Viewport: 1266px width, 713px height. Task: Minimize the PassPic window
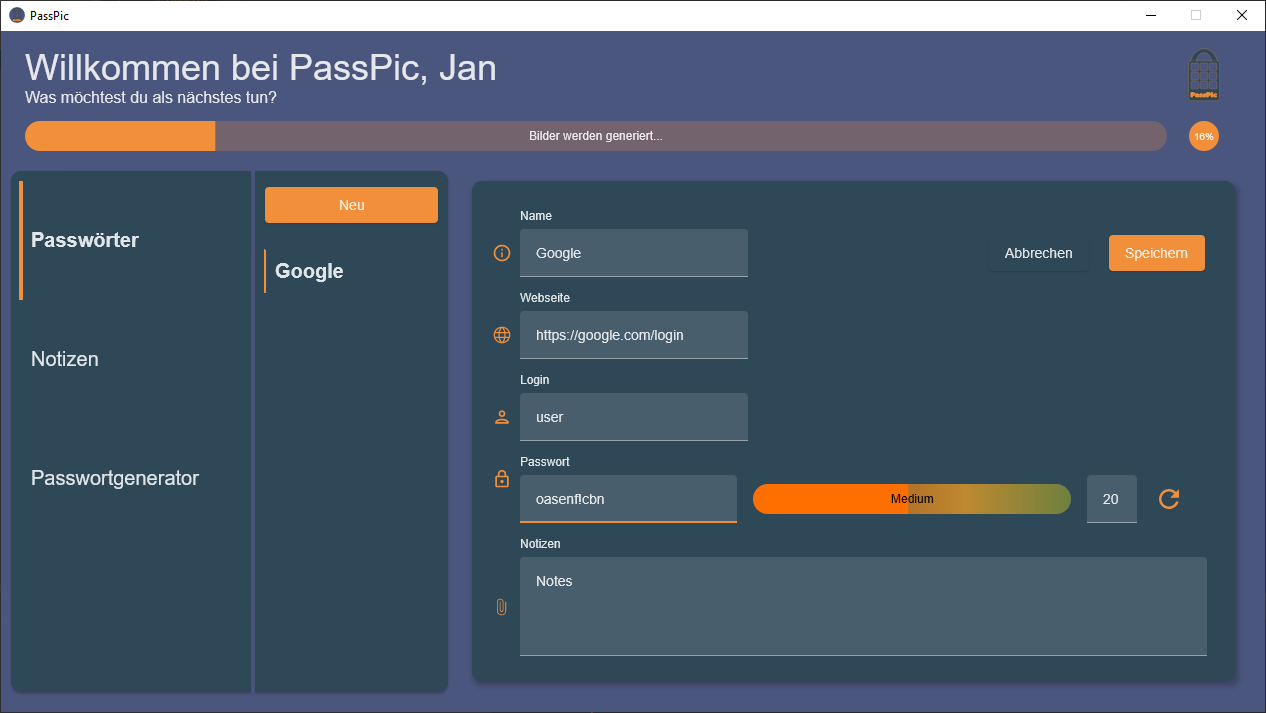(1150, 15)
